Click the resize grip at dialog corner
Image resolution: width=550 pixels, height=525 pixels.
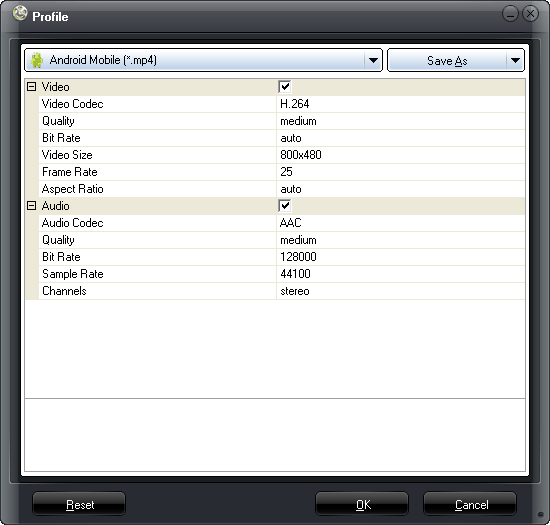click(x=541, y=514)
